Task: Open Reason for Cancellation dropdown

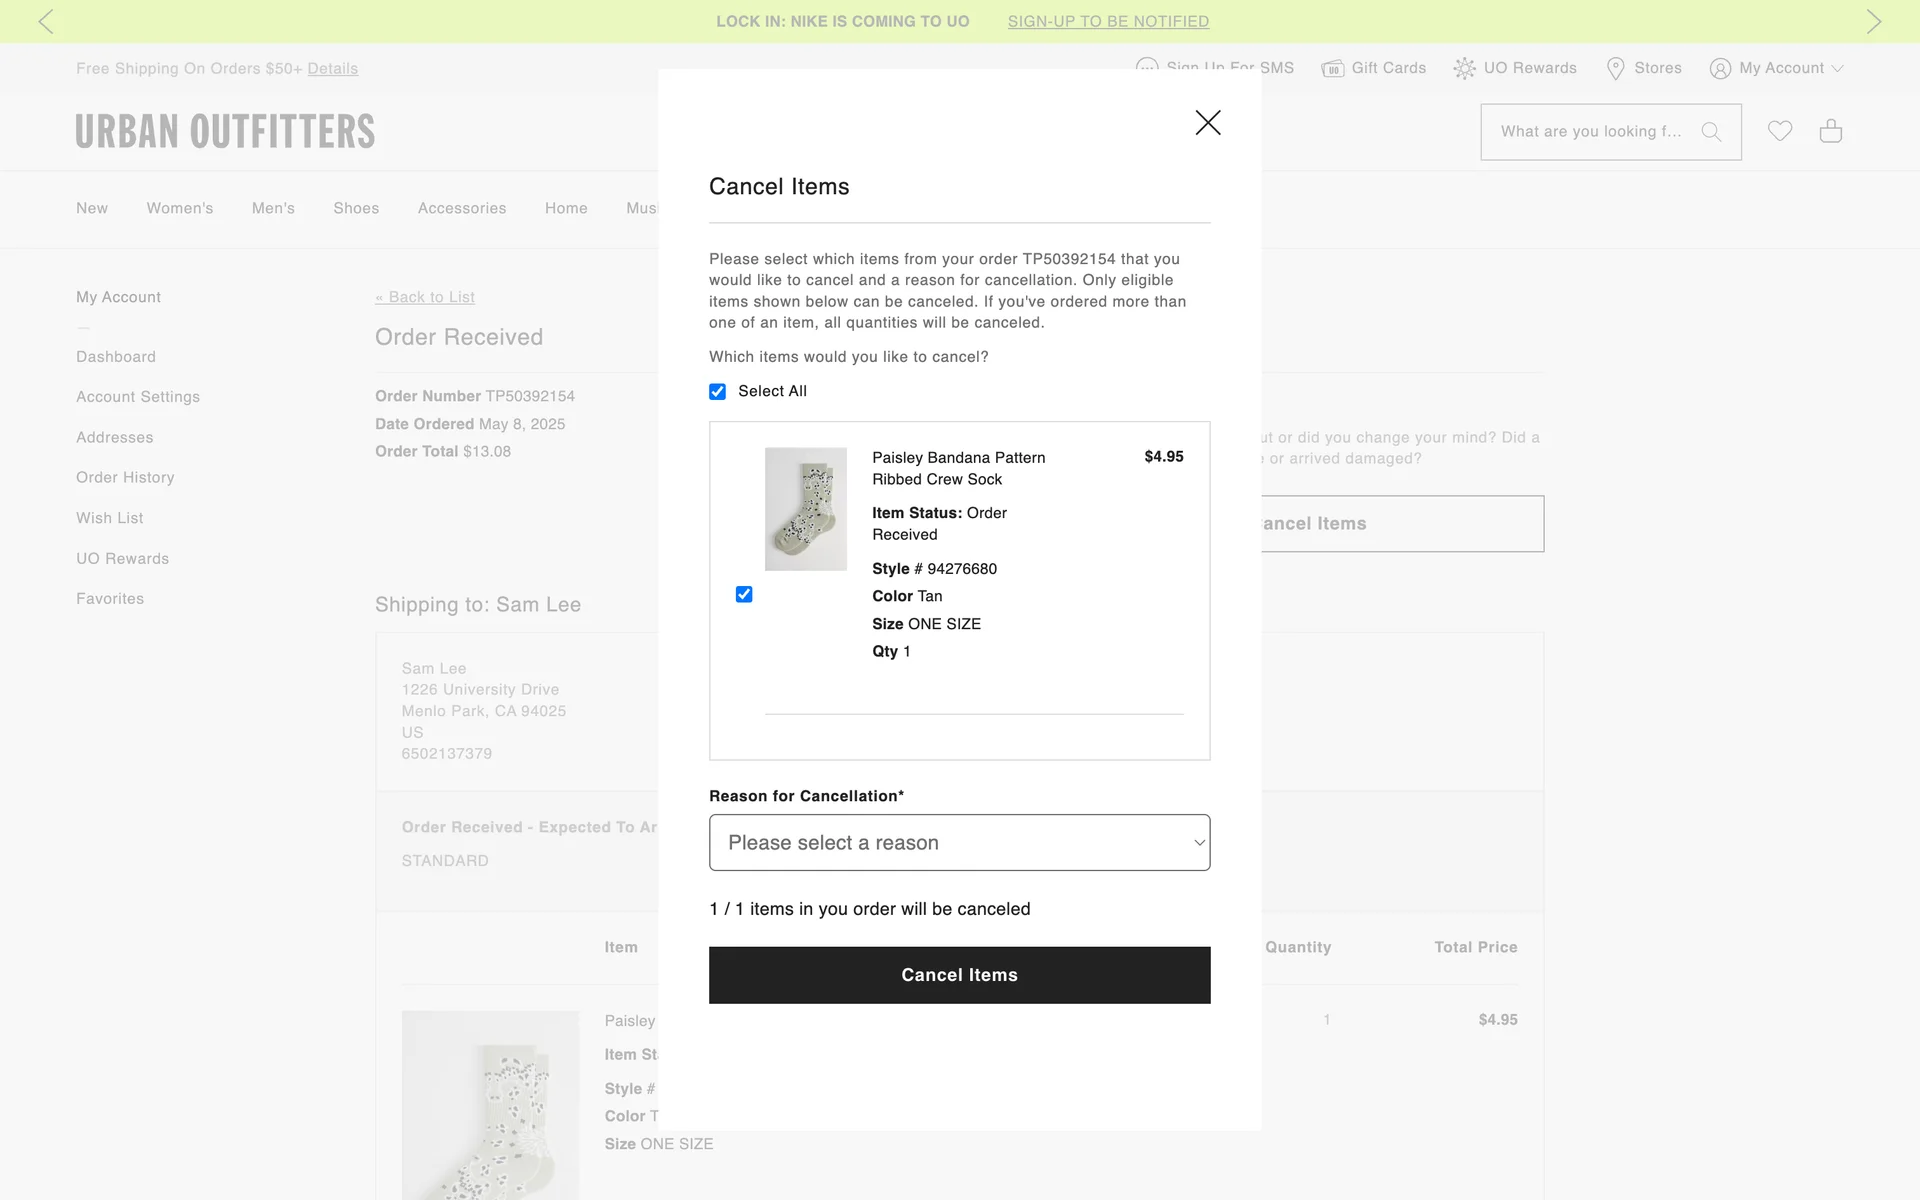Action: [x=959, y=843]
